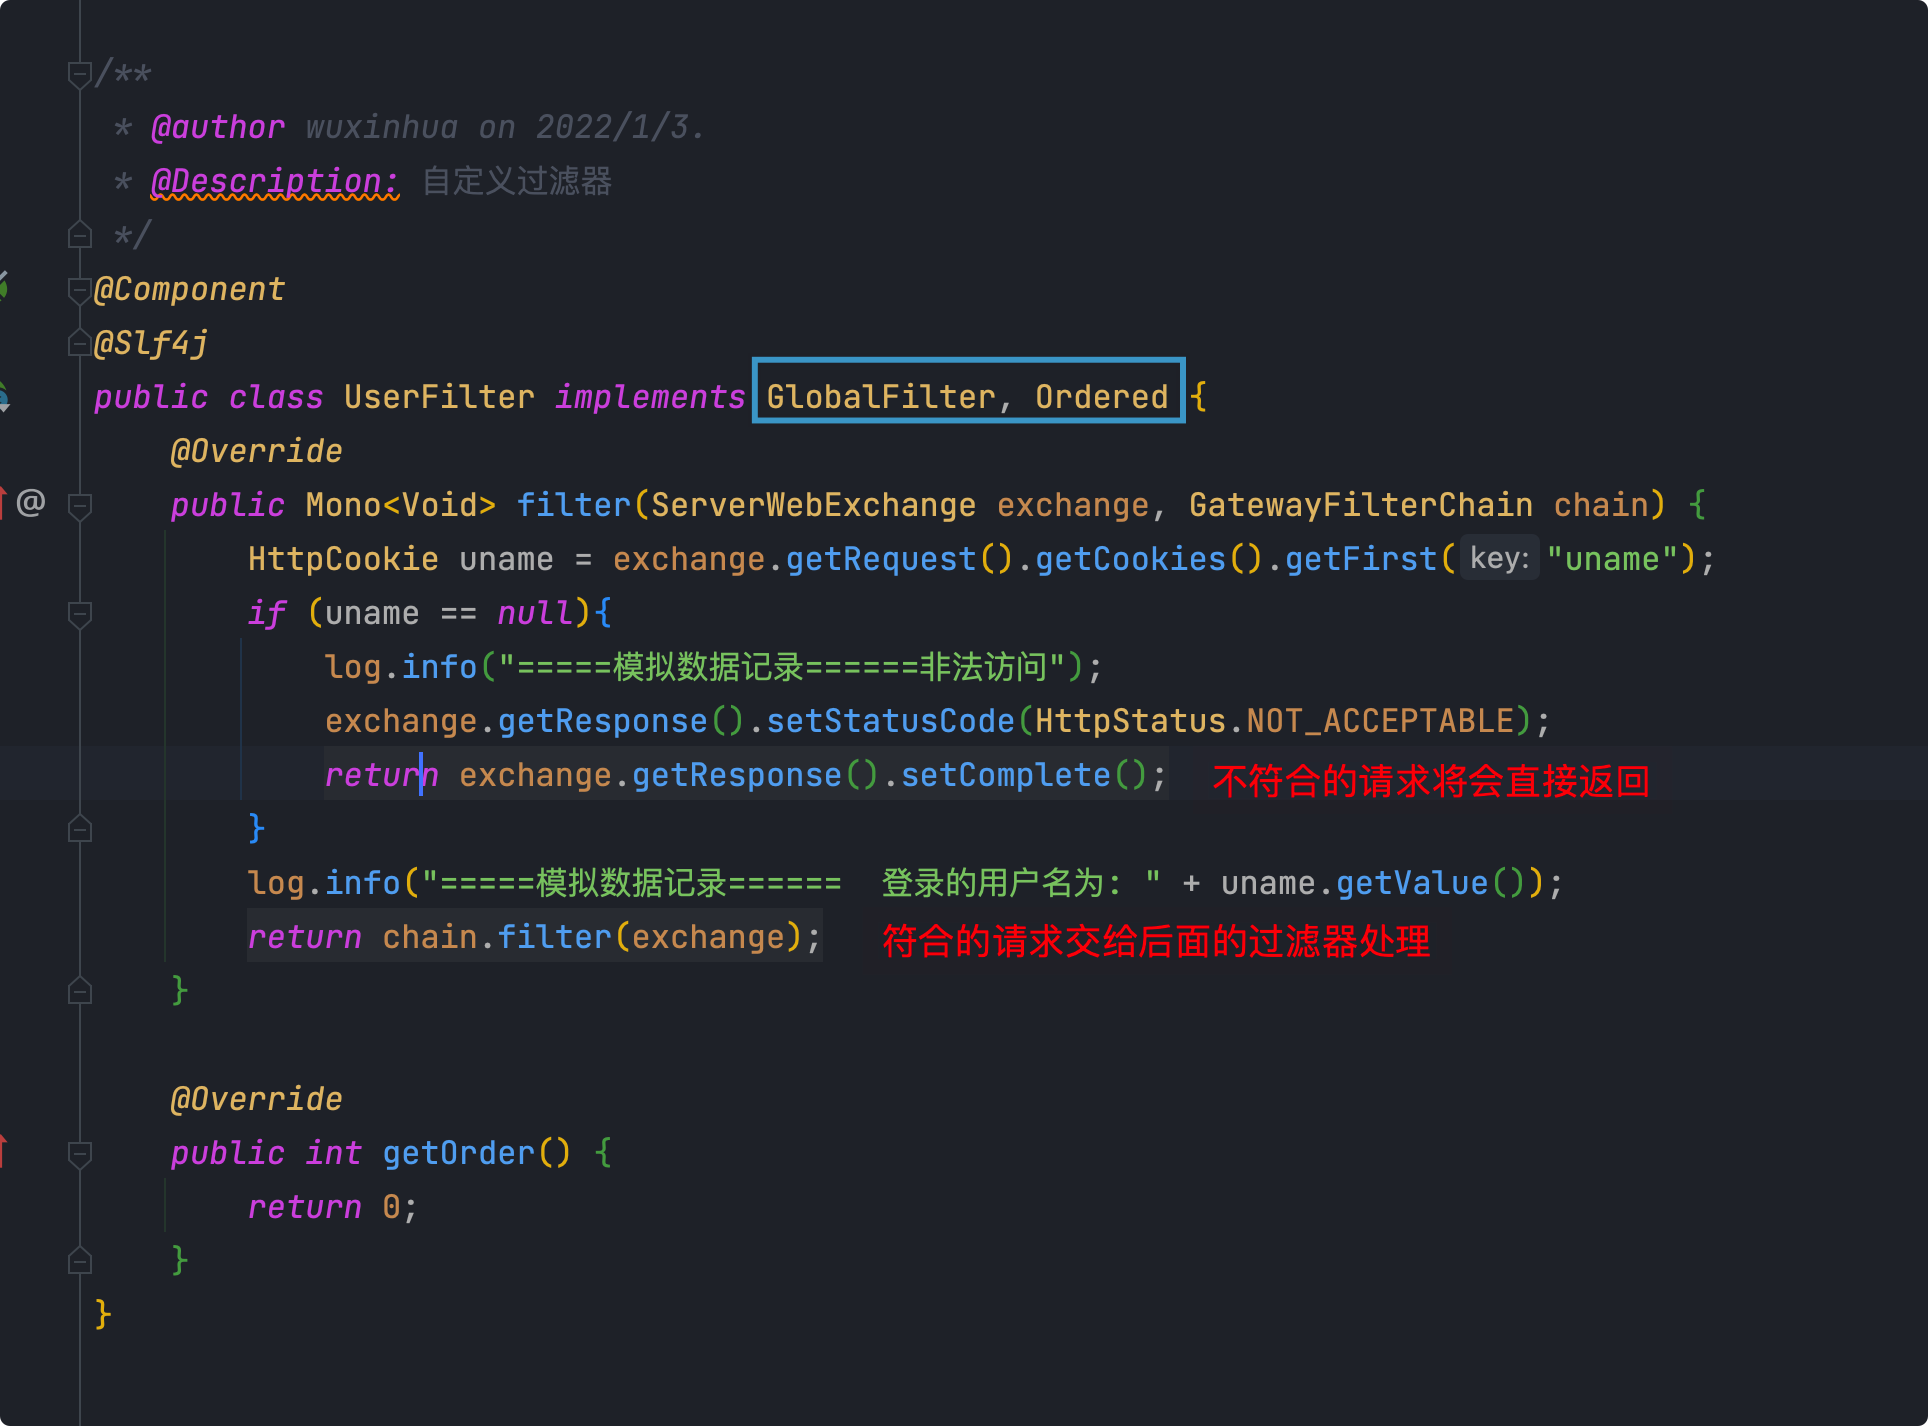The image size is (1928, 1426).
Task: Click the UserFilter class name
Action: (x=438, y=397)
